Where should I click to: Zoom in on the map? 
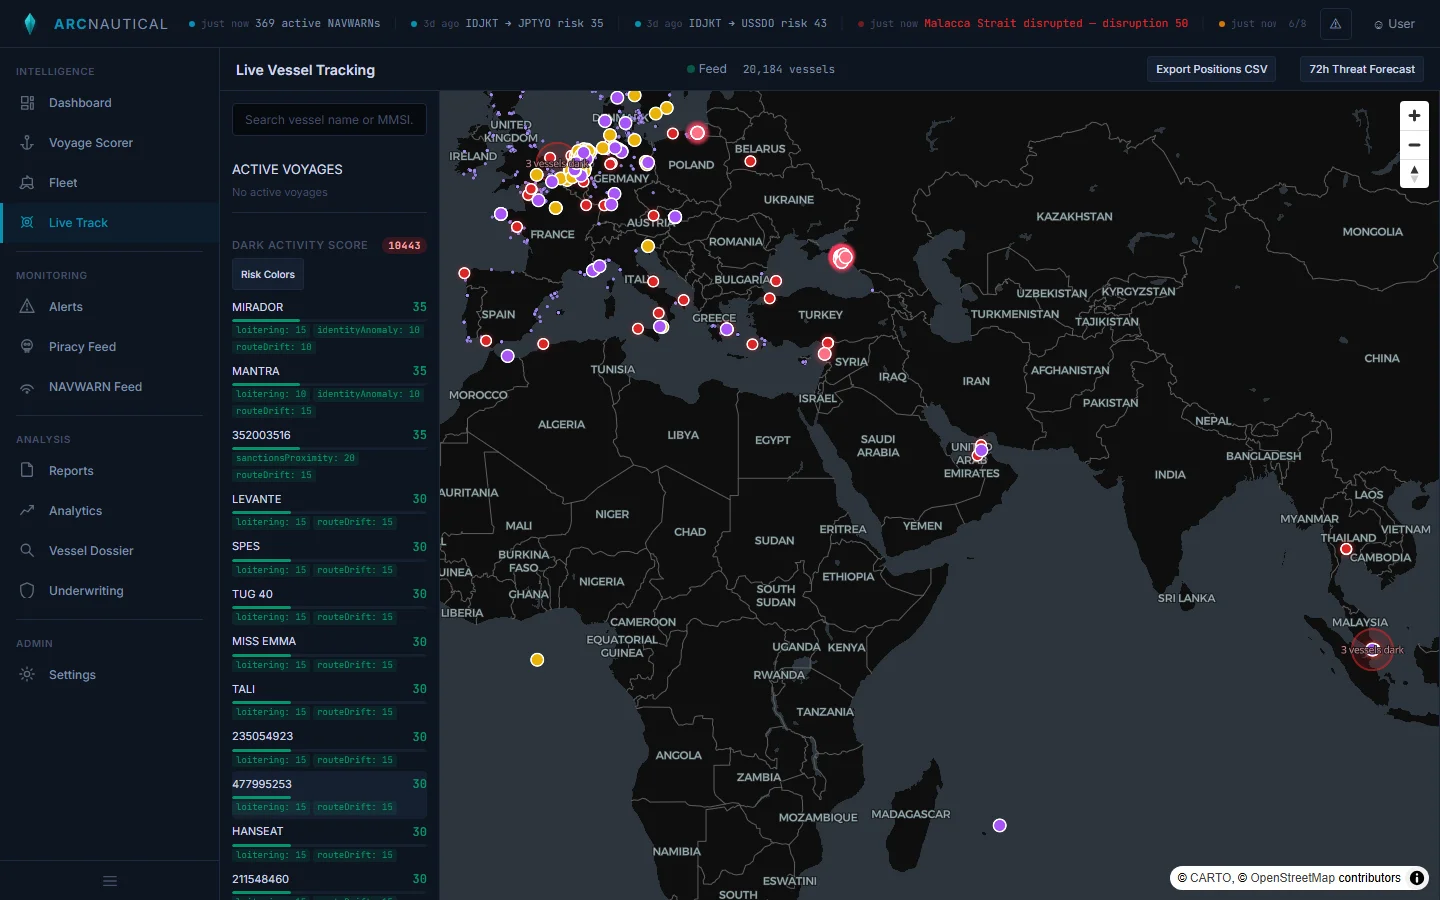tap(1414, 116)
